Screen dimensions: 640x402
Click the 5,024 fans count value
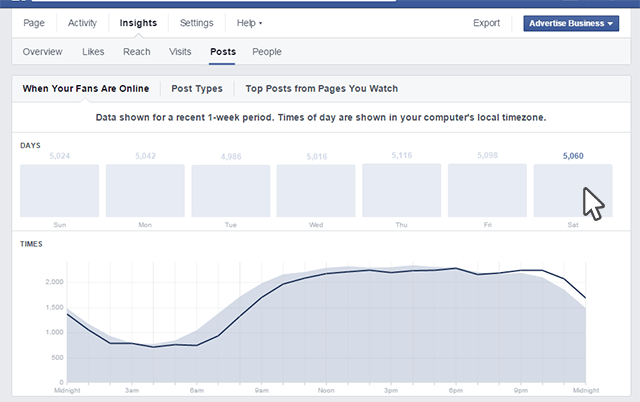point(60,156)
